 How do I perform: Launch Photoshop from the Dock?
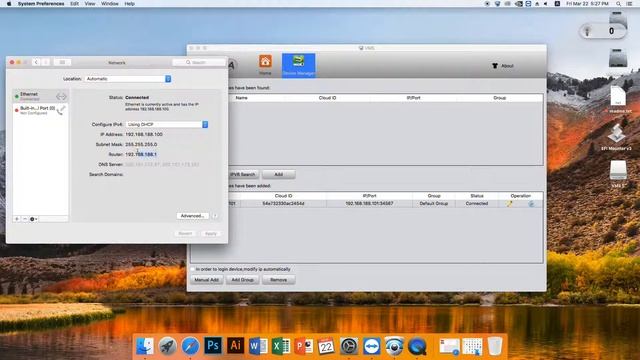pos(213,346)
